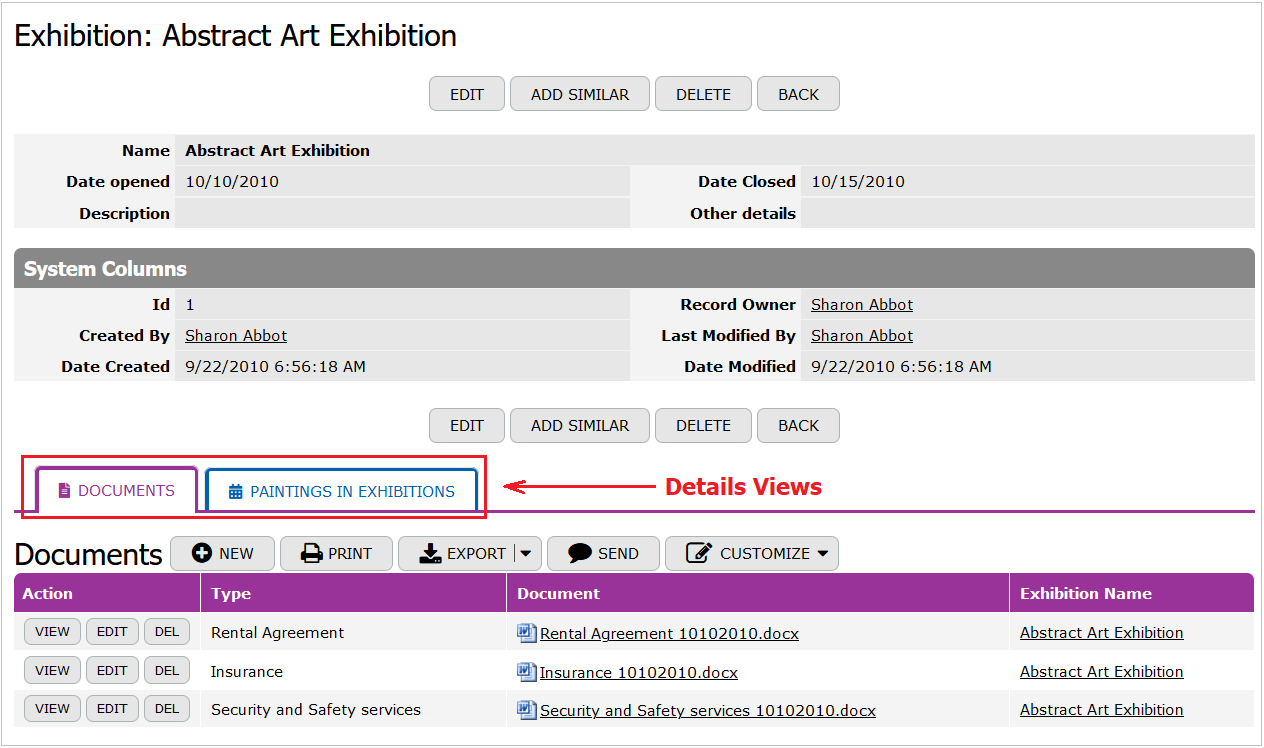Edit the Rental Agreement document row
This screenshot has height=748, width=1264.
tap(112, 632)
